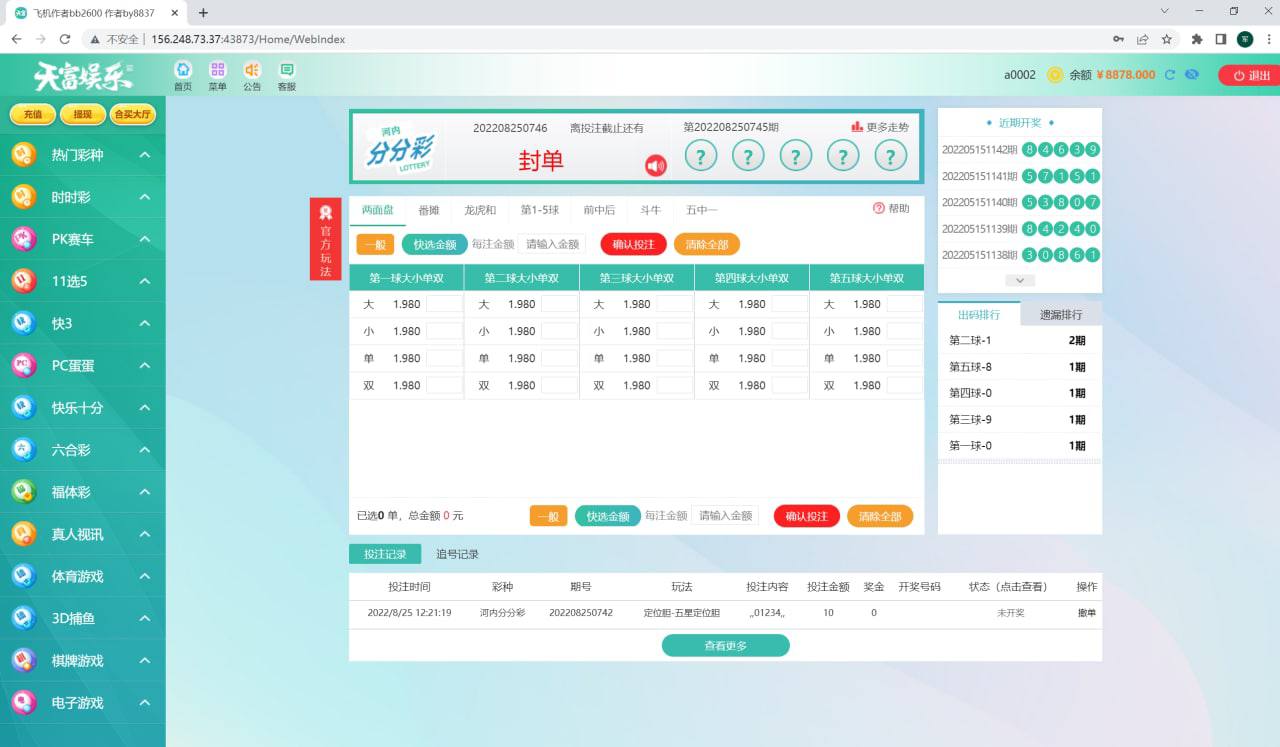Open the 遗漏排行 tab

point(1061,314)
